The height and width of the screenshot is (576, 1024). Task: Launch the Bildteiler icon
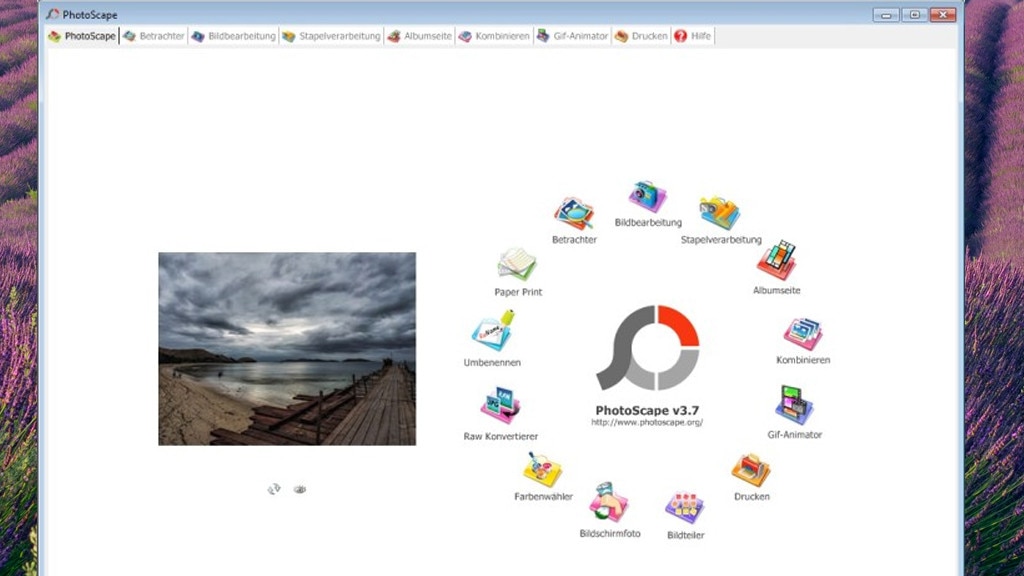coord(685,508)
